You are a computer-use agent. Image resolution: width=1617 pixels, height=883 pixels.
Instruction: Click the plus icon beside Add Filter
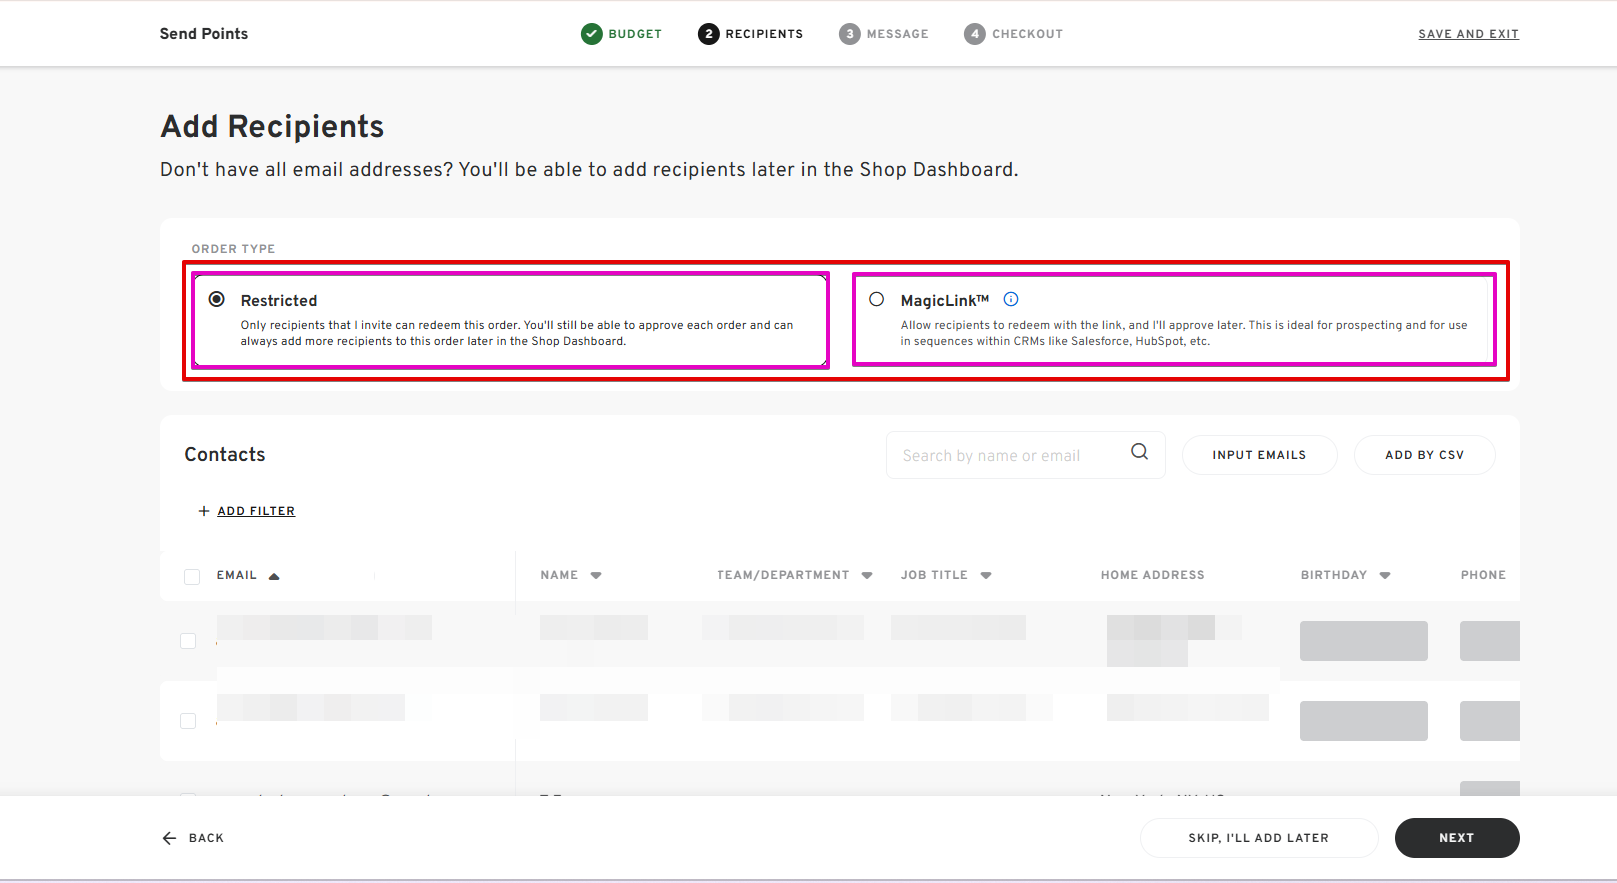tap(204, 511)
